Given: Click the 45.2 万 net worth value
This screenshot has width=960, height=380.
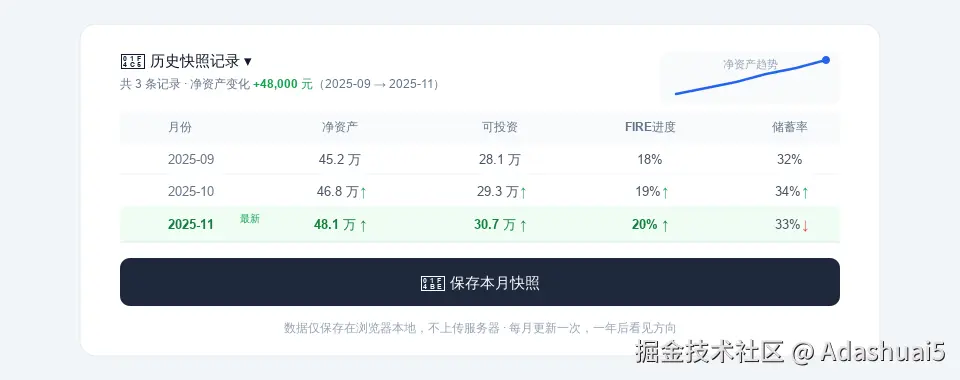Looking at the screenshot, I should pos(340,160).
